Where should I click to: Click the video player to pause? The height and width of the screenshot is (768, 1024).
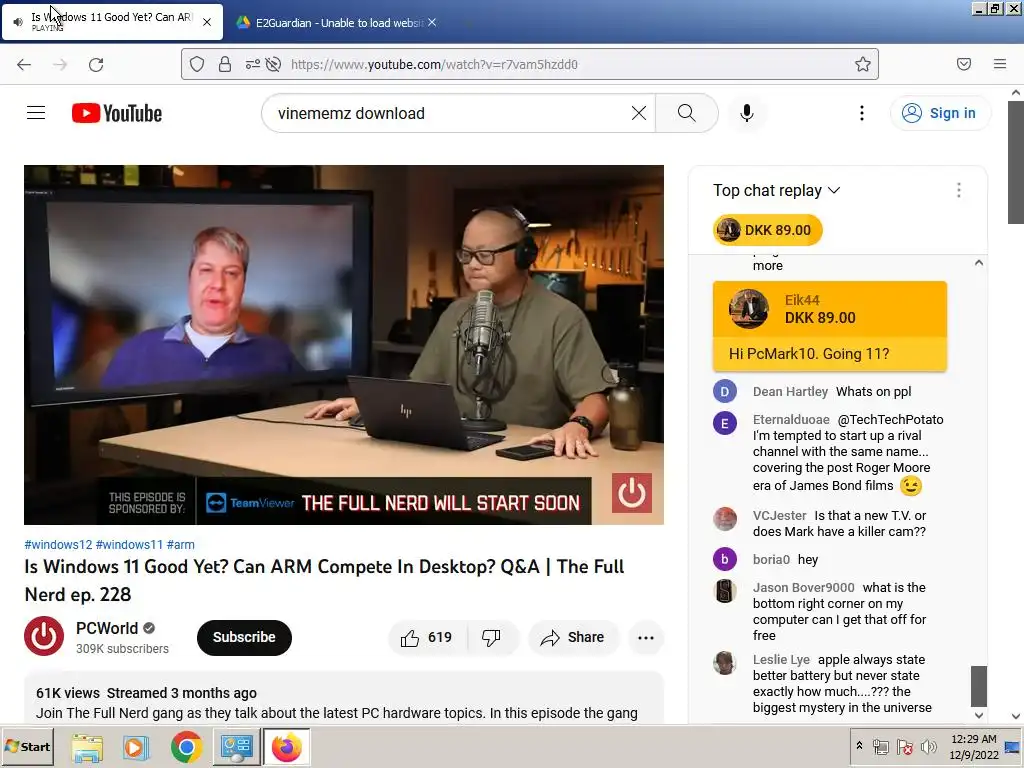(344, 344)
